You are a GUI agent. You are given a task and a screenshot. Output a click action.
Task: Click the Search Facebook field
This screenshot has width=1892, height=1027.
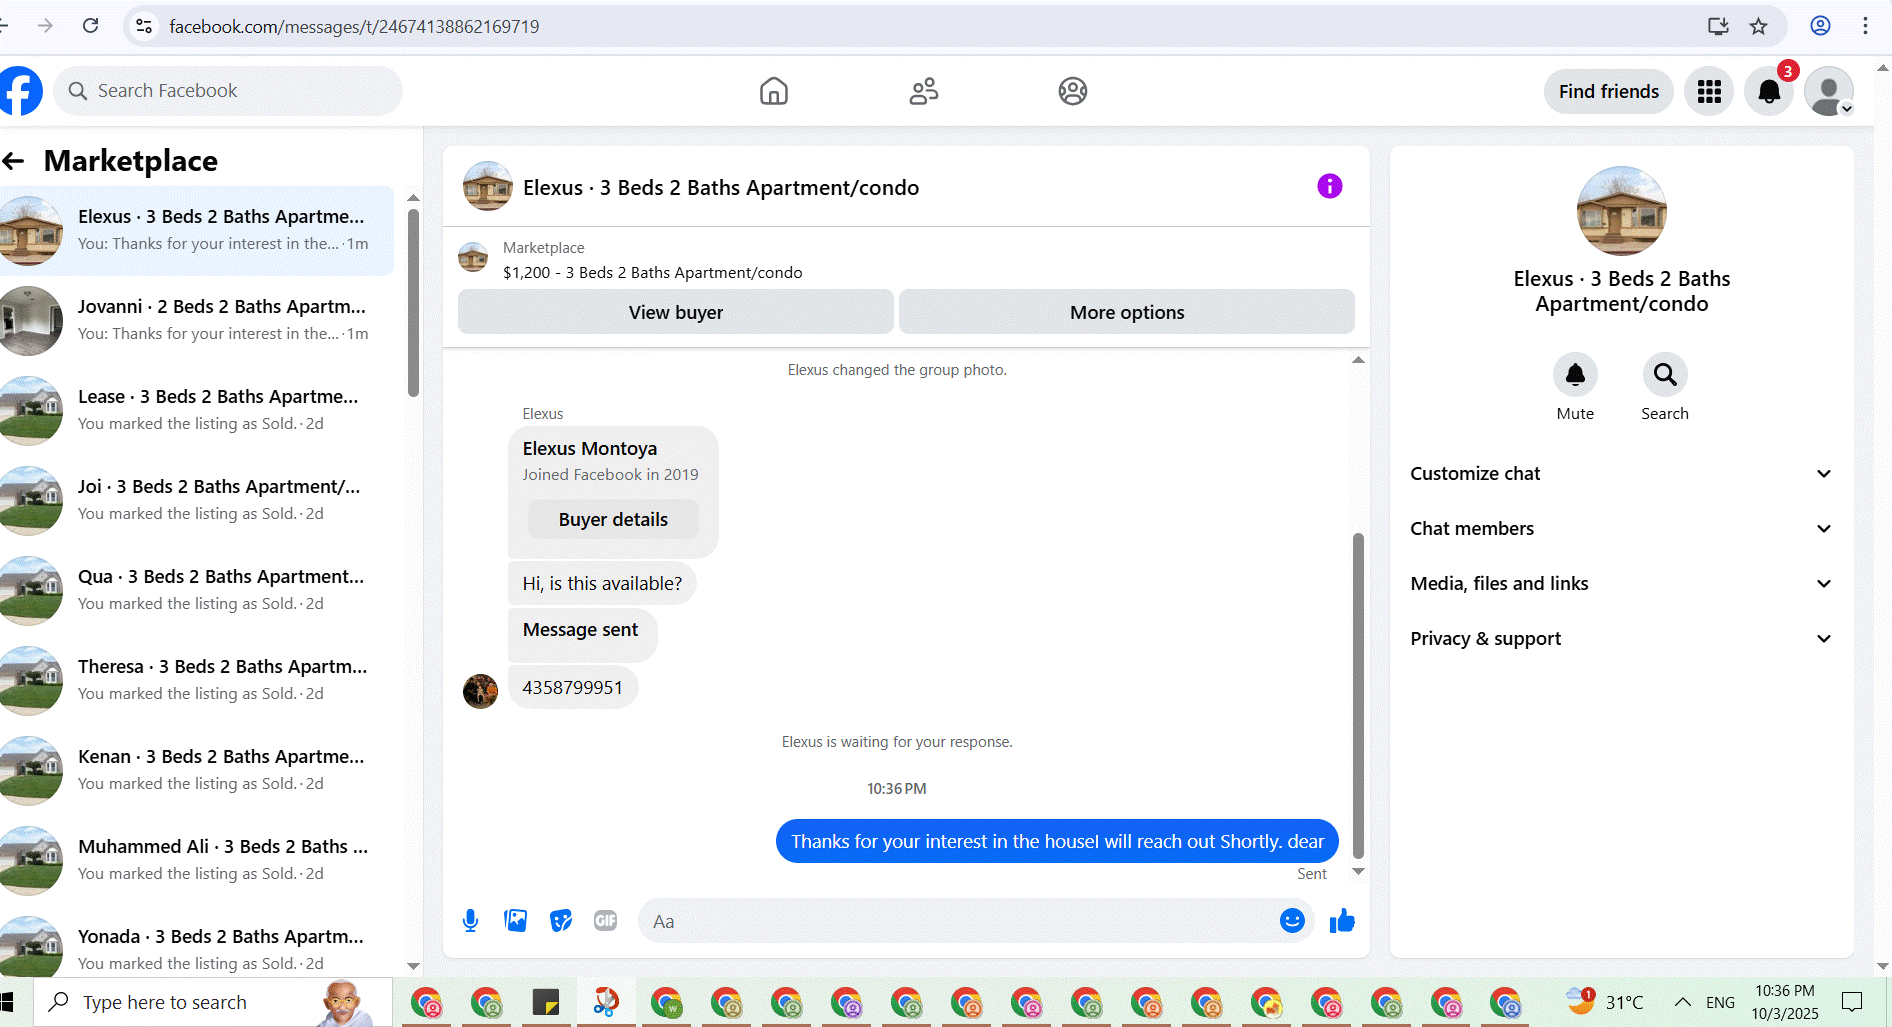point(228,91)
